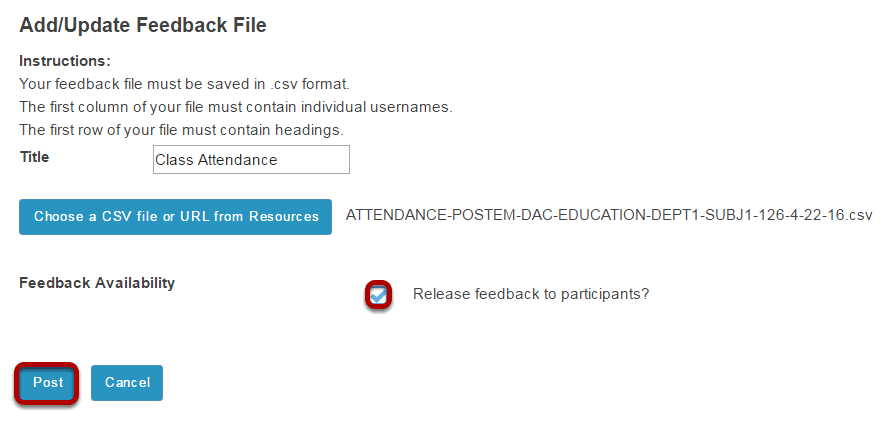Click the 'Add/Update Feedback File' heading
The width and height of the screenshot is (888, 422).
(x=143, y=25)
